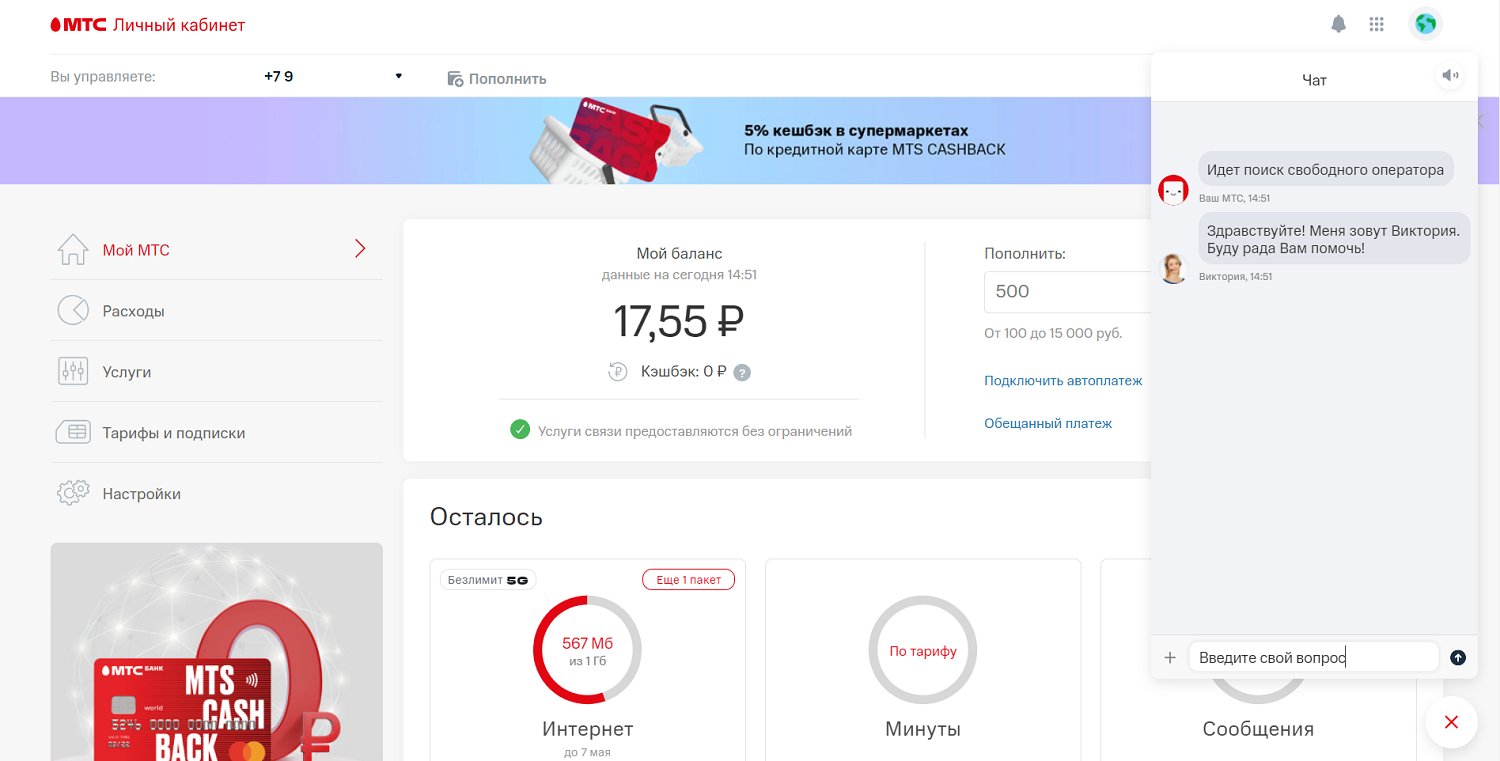Mute chat sound with speaker icon

1450,76
